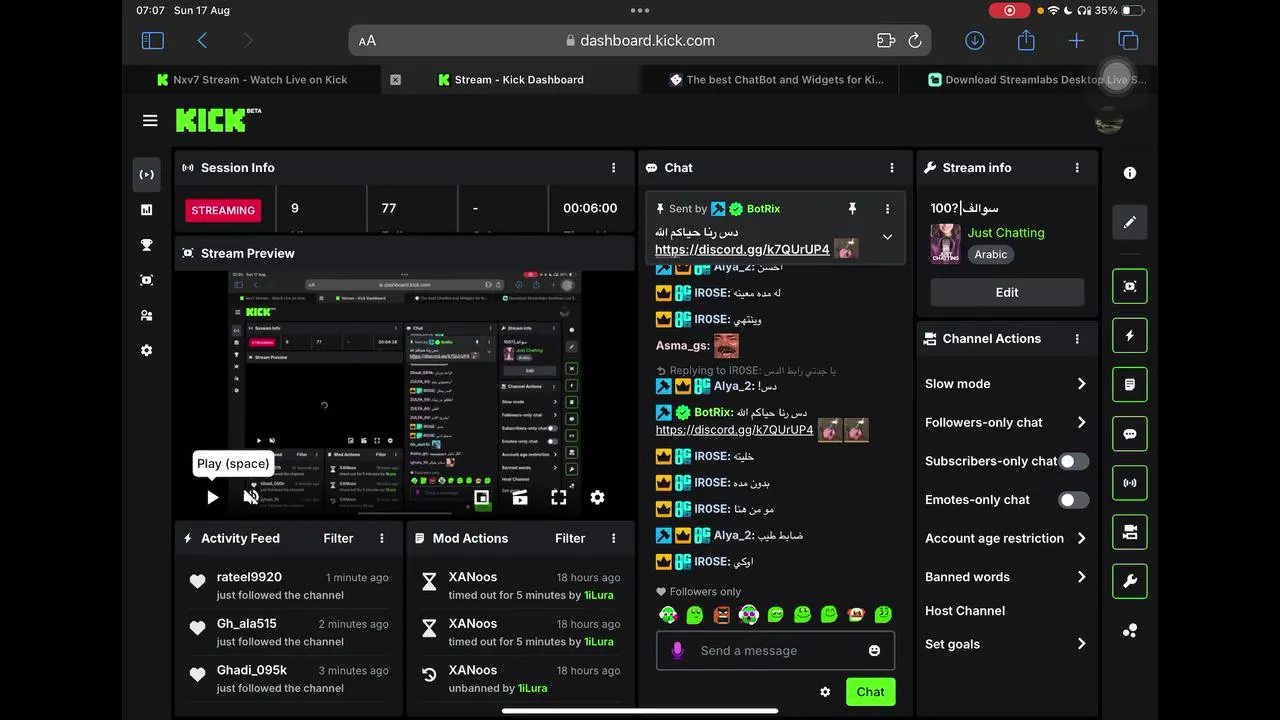This screenshot has height=720, width=1280.
Task: Open the Channel Actions three-dot menu
Action: point(1077,339)
